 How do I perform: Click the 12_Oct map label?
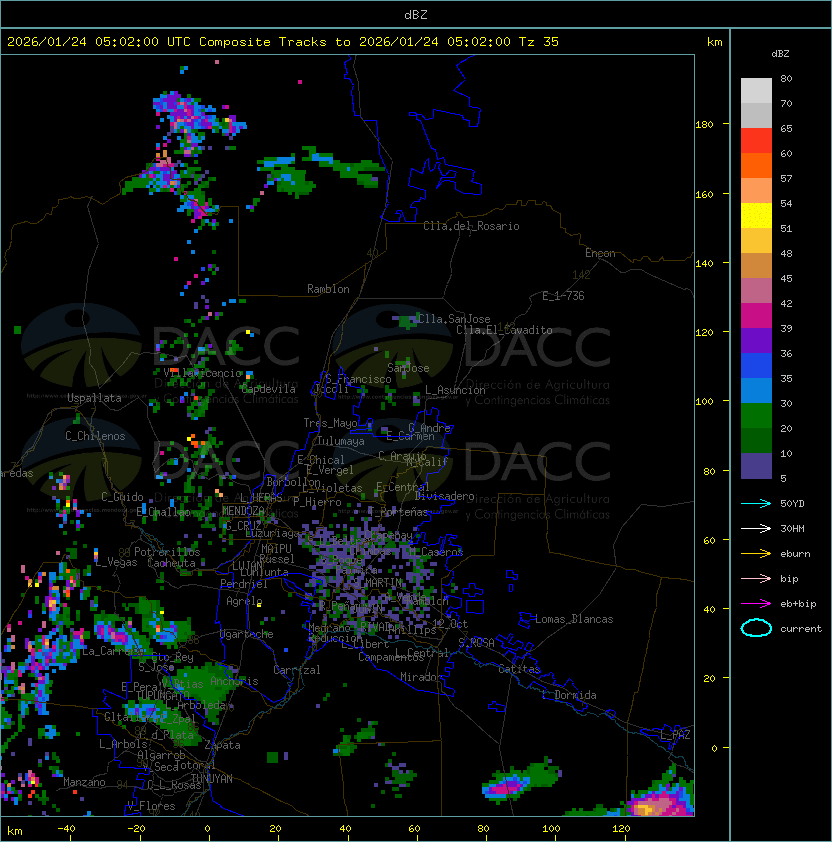tap(450, 624)
